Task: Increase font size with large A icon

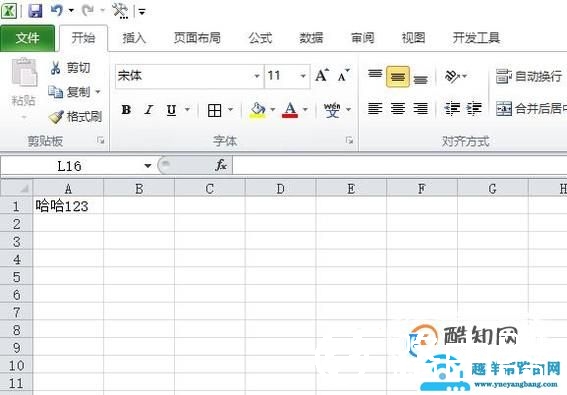Action: (x=322, y=75)
